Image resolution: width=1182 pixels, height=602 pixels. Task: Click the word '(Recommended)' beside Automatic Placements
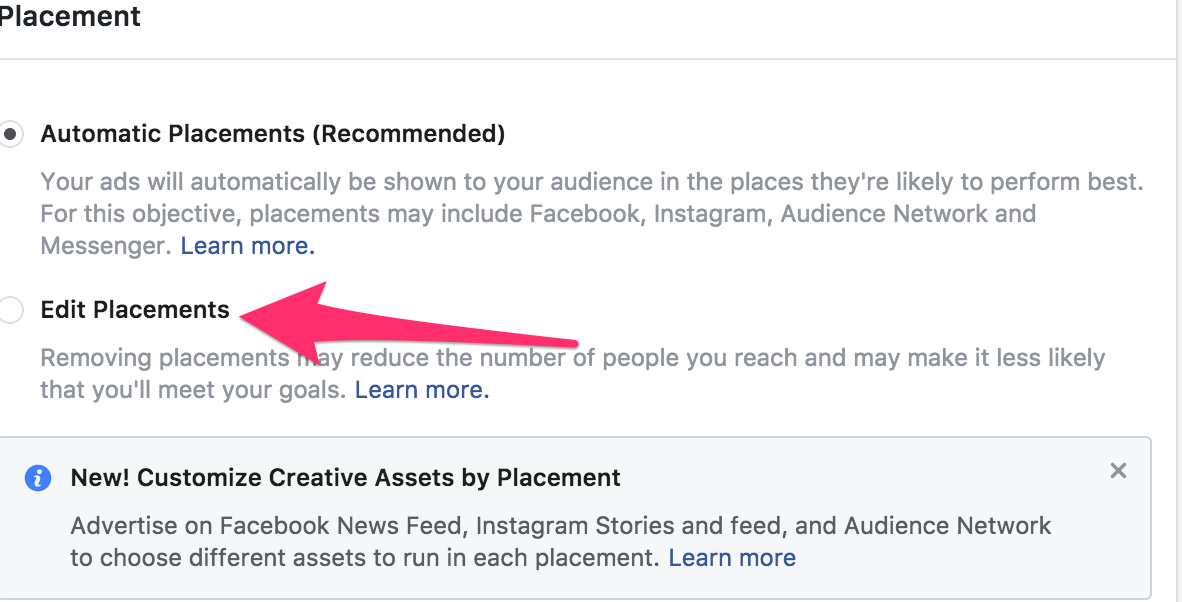click(409, 134)
